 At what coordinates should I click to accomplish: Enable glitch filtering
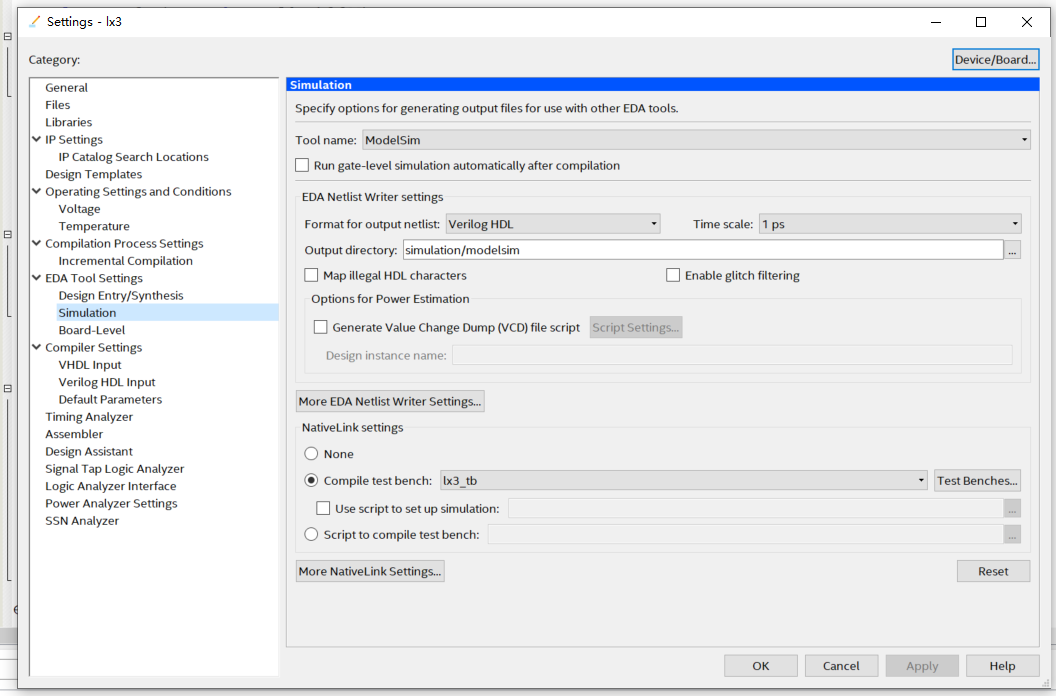(673, 274)
